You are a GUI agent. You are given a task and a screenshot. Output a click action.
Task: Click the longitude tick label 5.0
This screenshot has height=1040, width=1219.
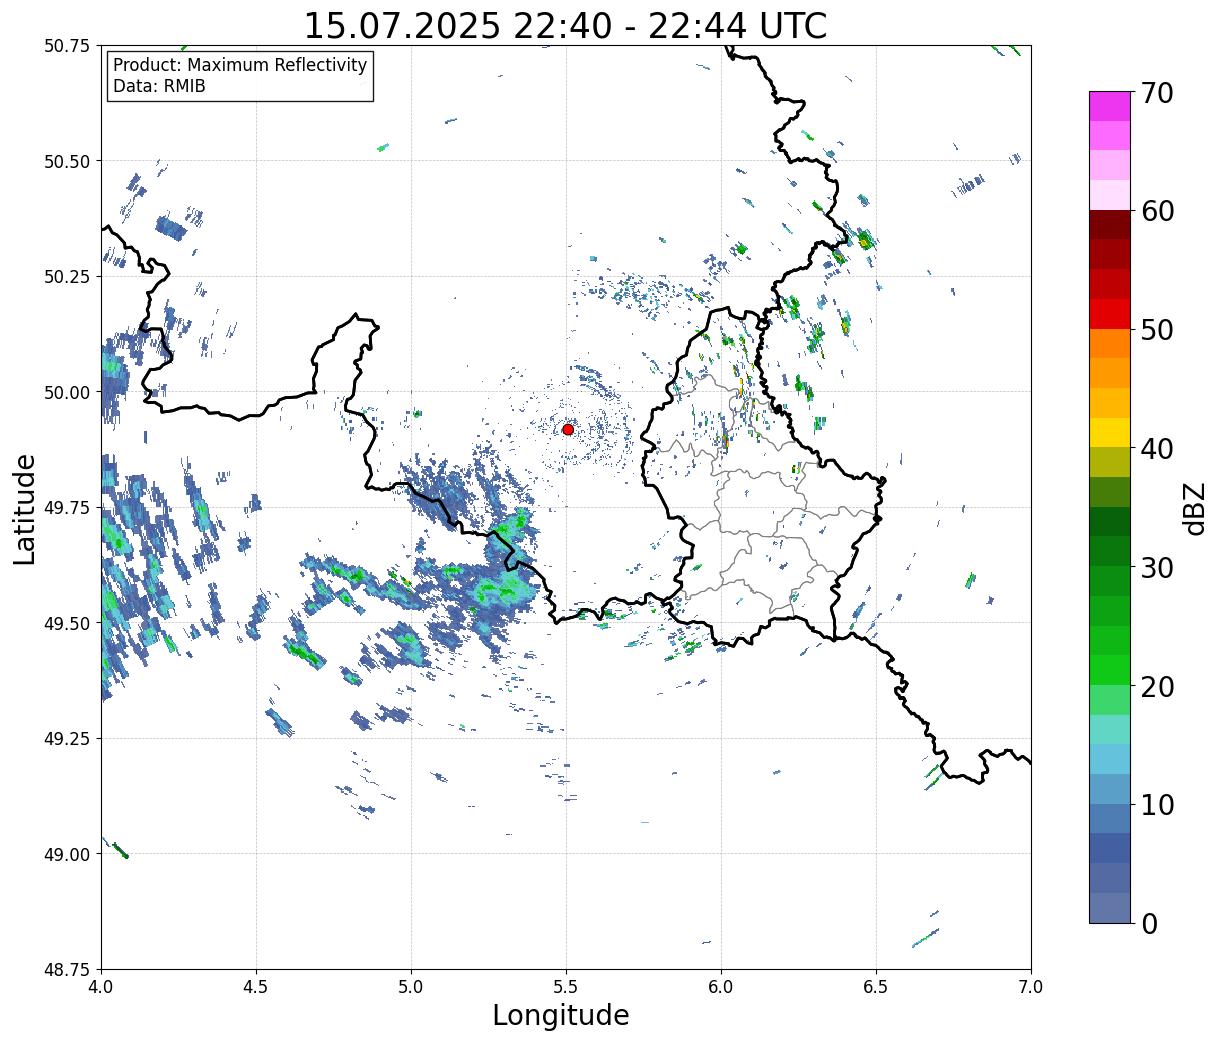pos(411,987)
